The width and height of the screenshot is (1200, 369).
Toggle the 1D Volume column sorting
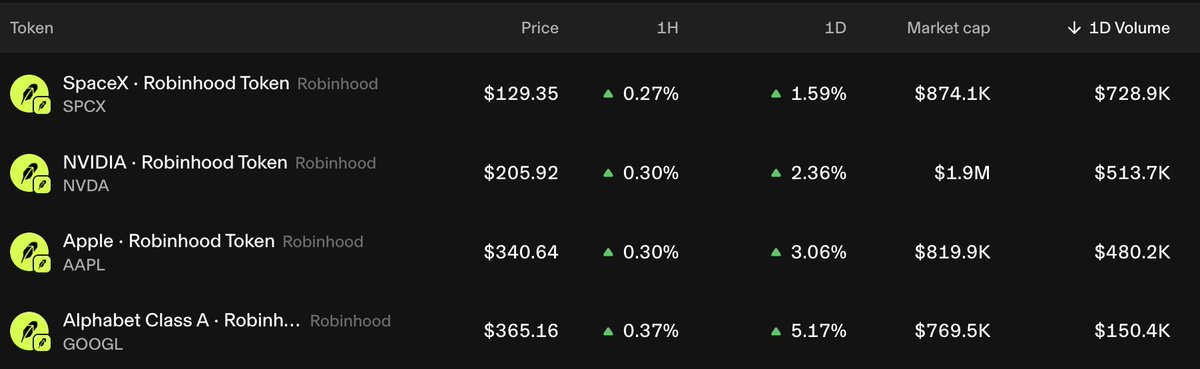pyautogui.click(x=1118, y=28)
